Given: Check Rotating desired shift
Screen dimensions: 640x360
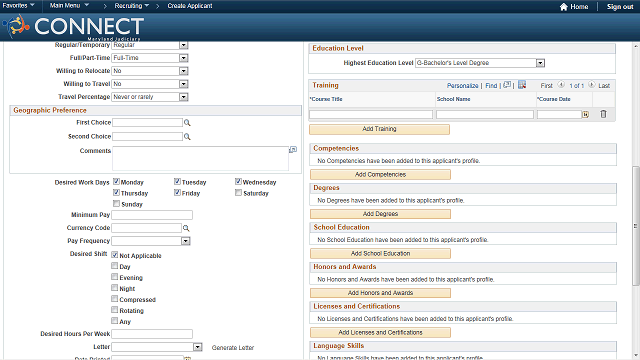Looking at the screenshot, I should pos(115,310).
